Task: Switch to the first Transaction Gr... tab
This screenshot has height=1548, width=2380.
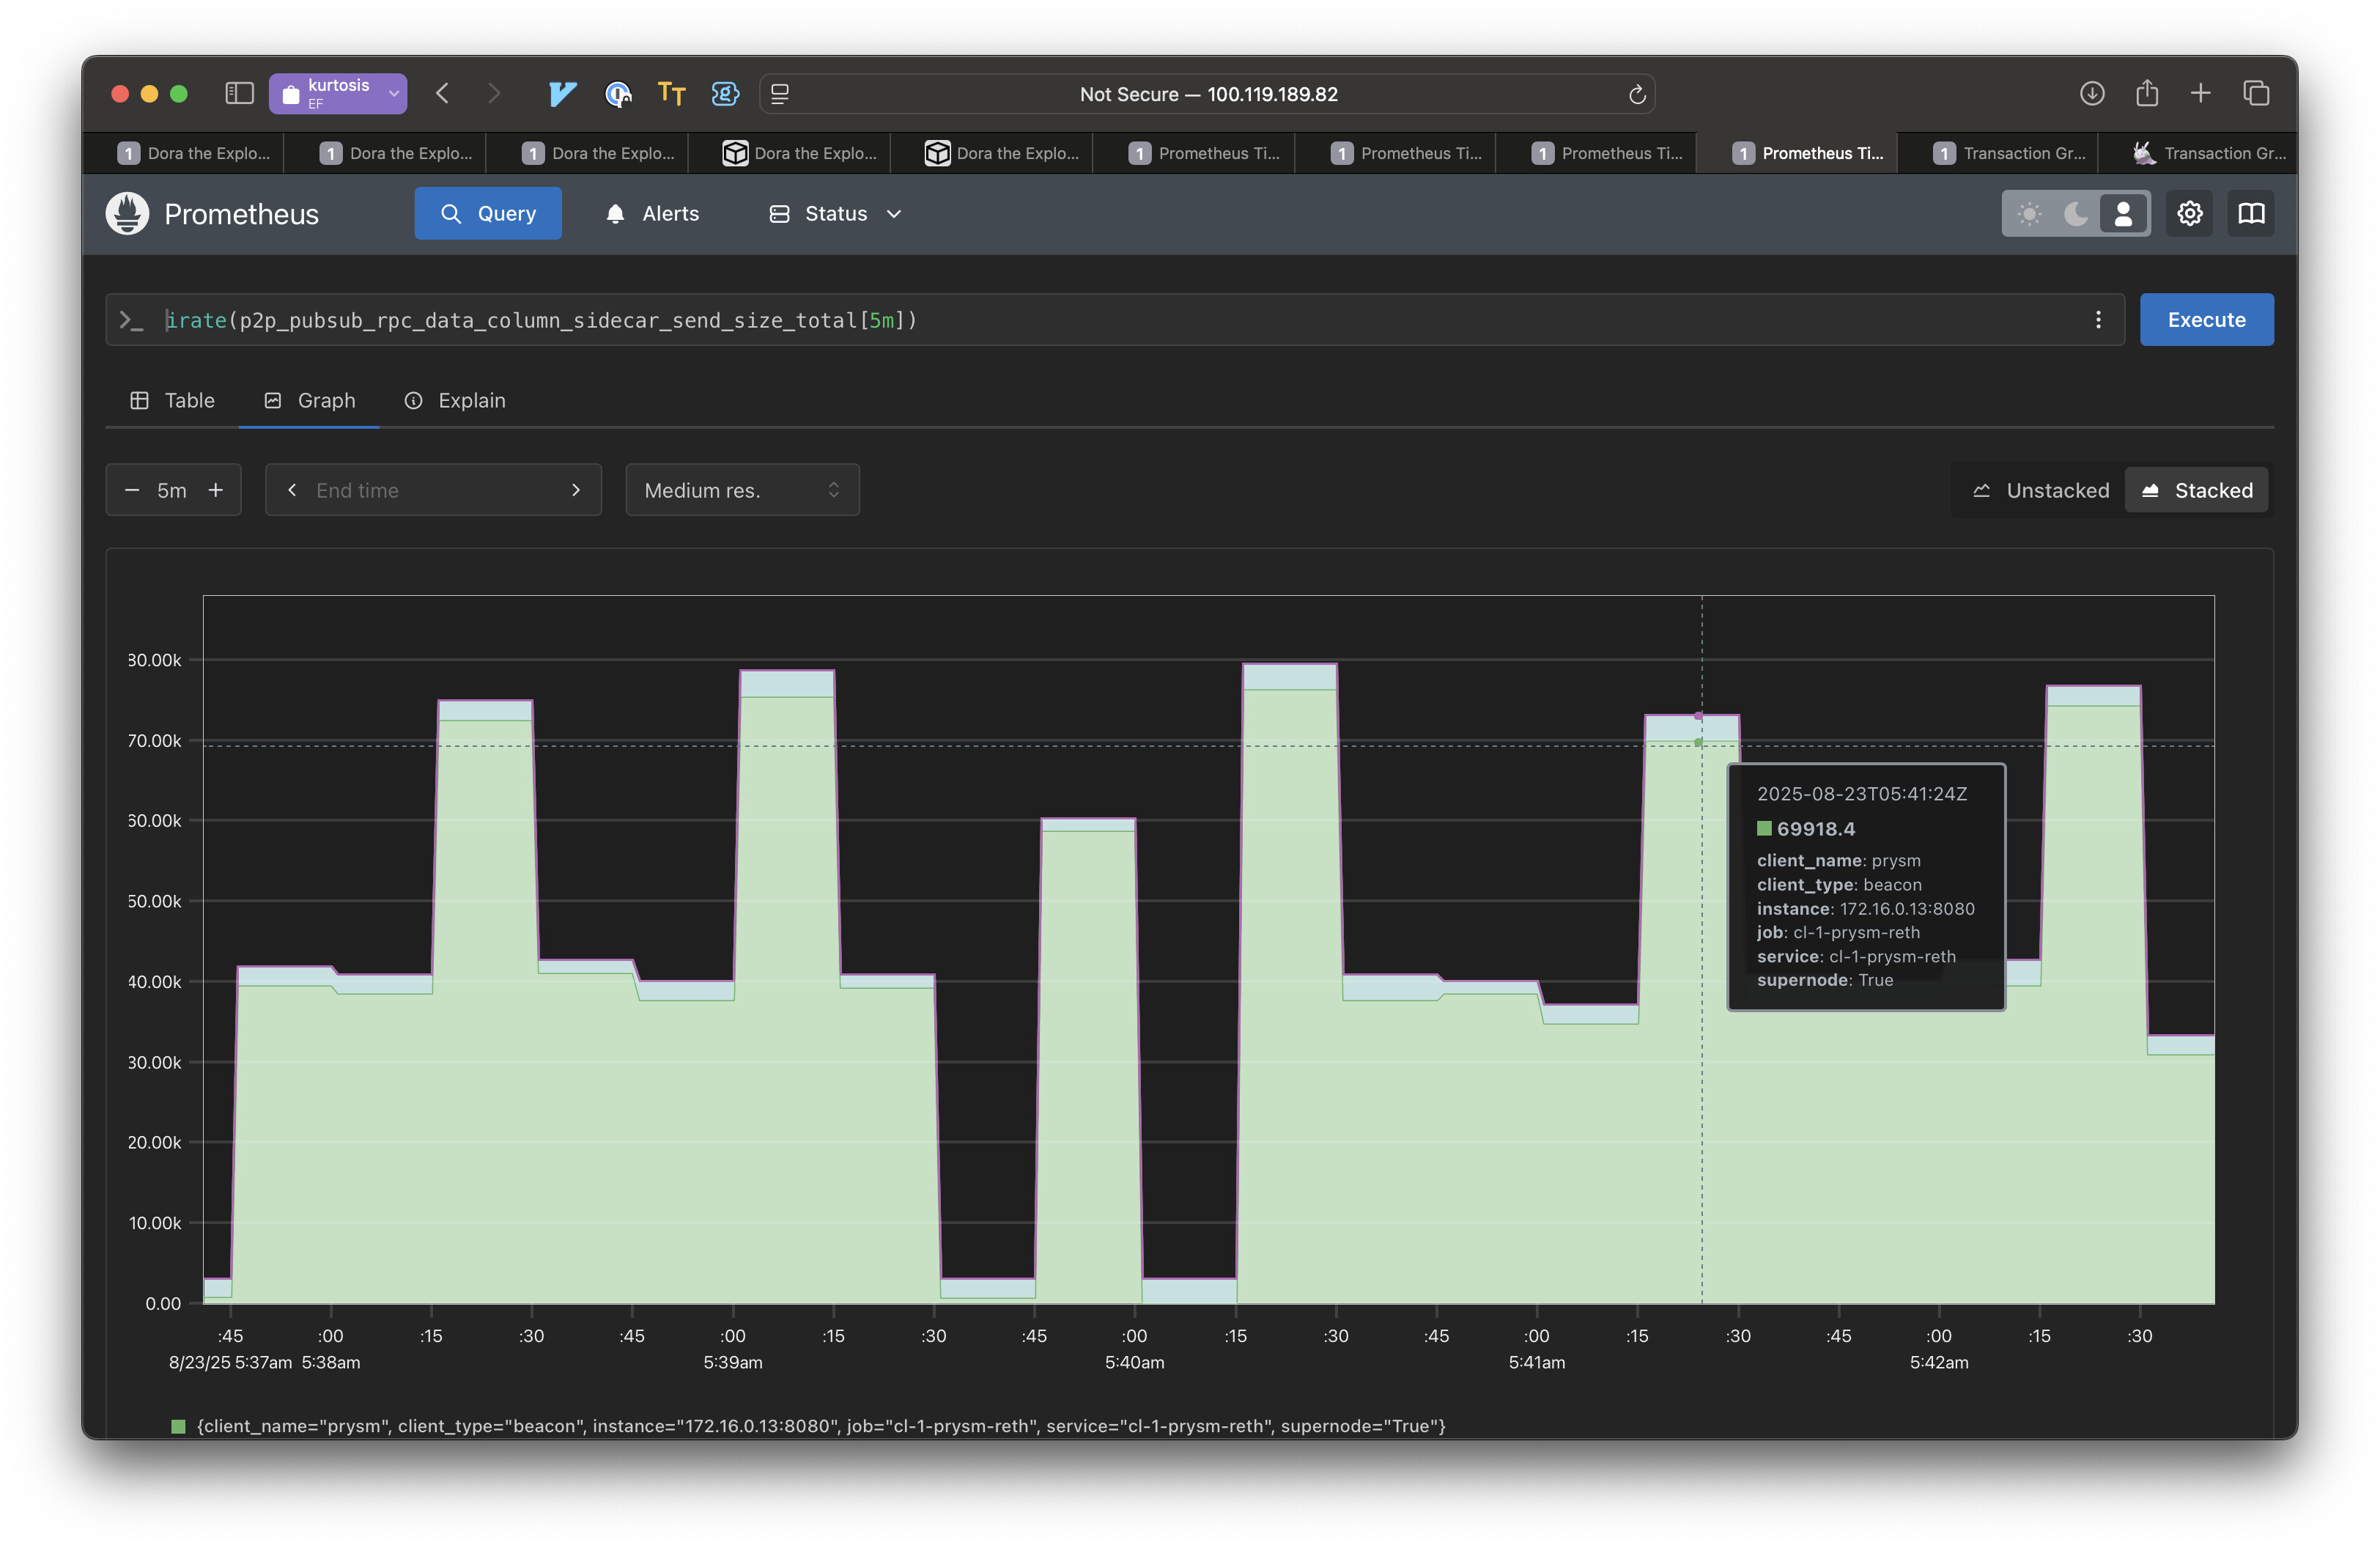Action: pyautogui.click(x=2008, y=153)
